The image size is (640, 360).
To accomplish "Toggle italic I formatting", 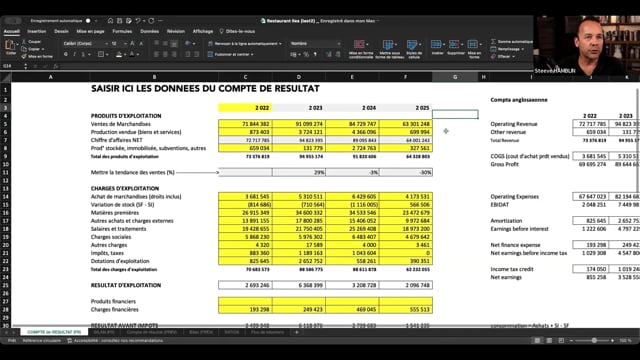I will click(74, 54).
